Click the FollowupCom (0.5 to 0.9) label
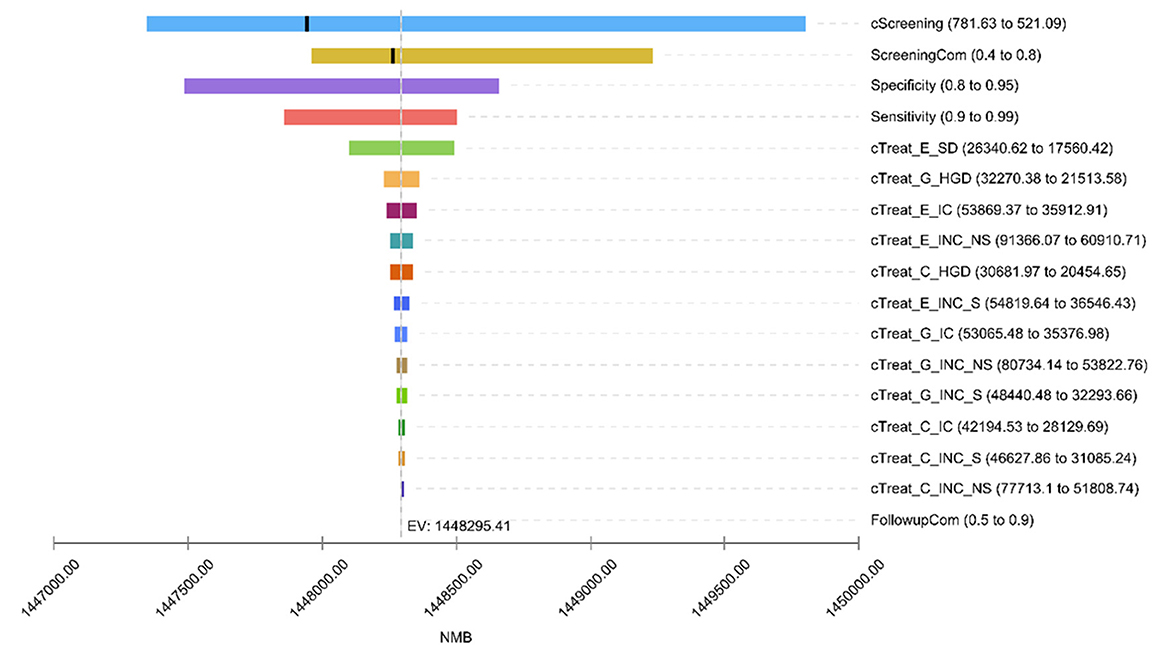 tap(952, 521)
